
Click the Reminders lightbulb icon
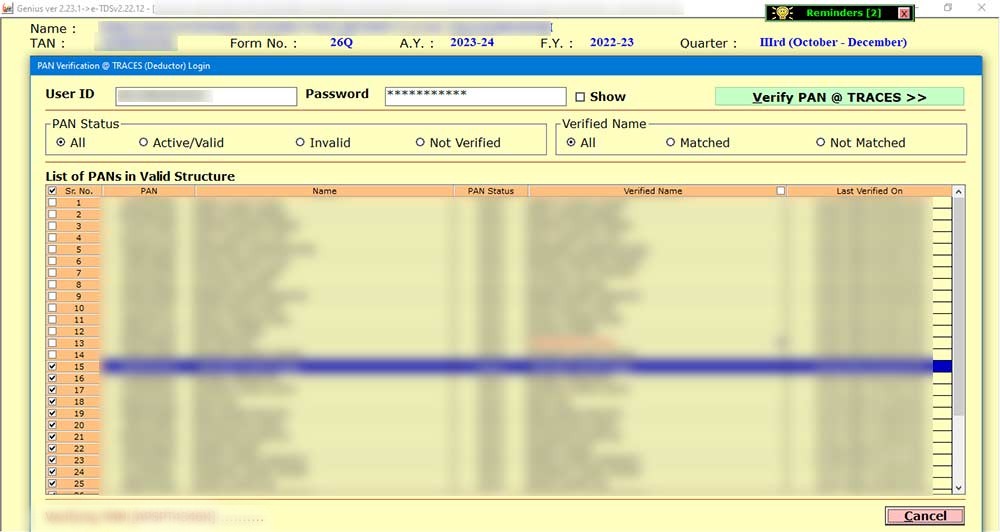pos(781,13)
